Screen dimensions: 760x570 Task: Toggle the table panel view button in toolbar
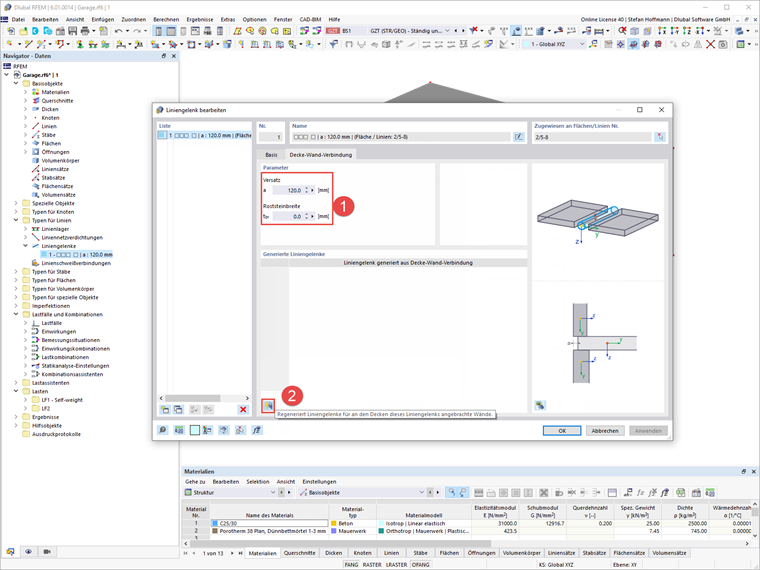[171, 31]
